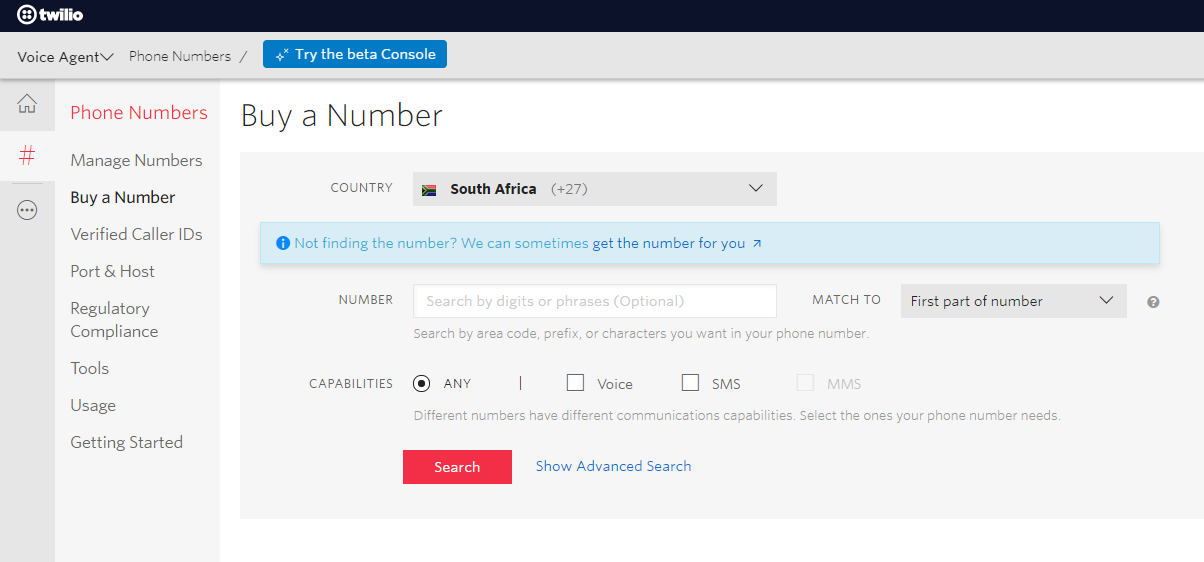Click 'get the number for you' link

669,243
